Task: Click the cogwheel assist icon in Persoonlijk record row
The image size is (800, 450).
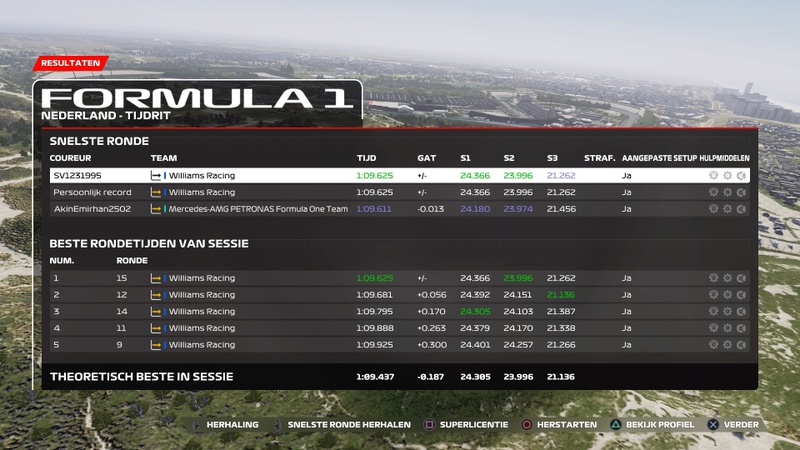Action: [x=728, y=192]
